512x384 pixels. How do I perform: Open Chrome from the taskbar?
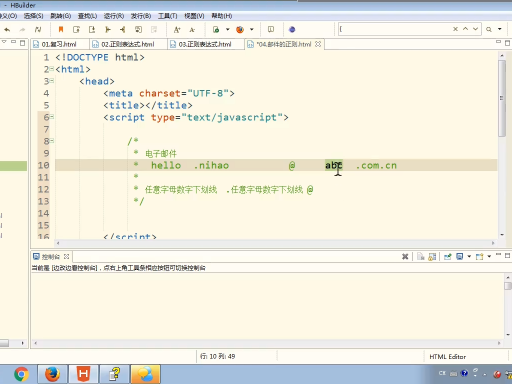[x=21, y=374]
